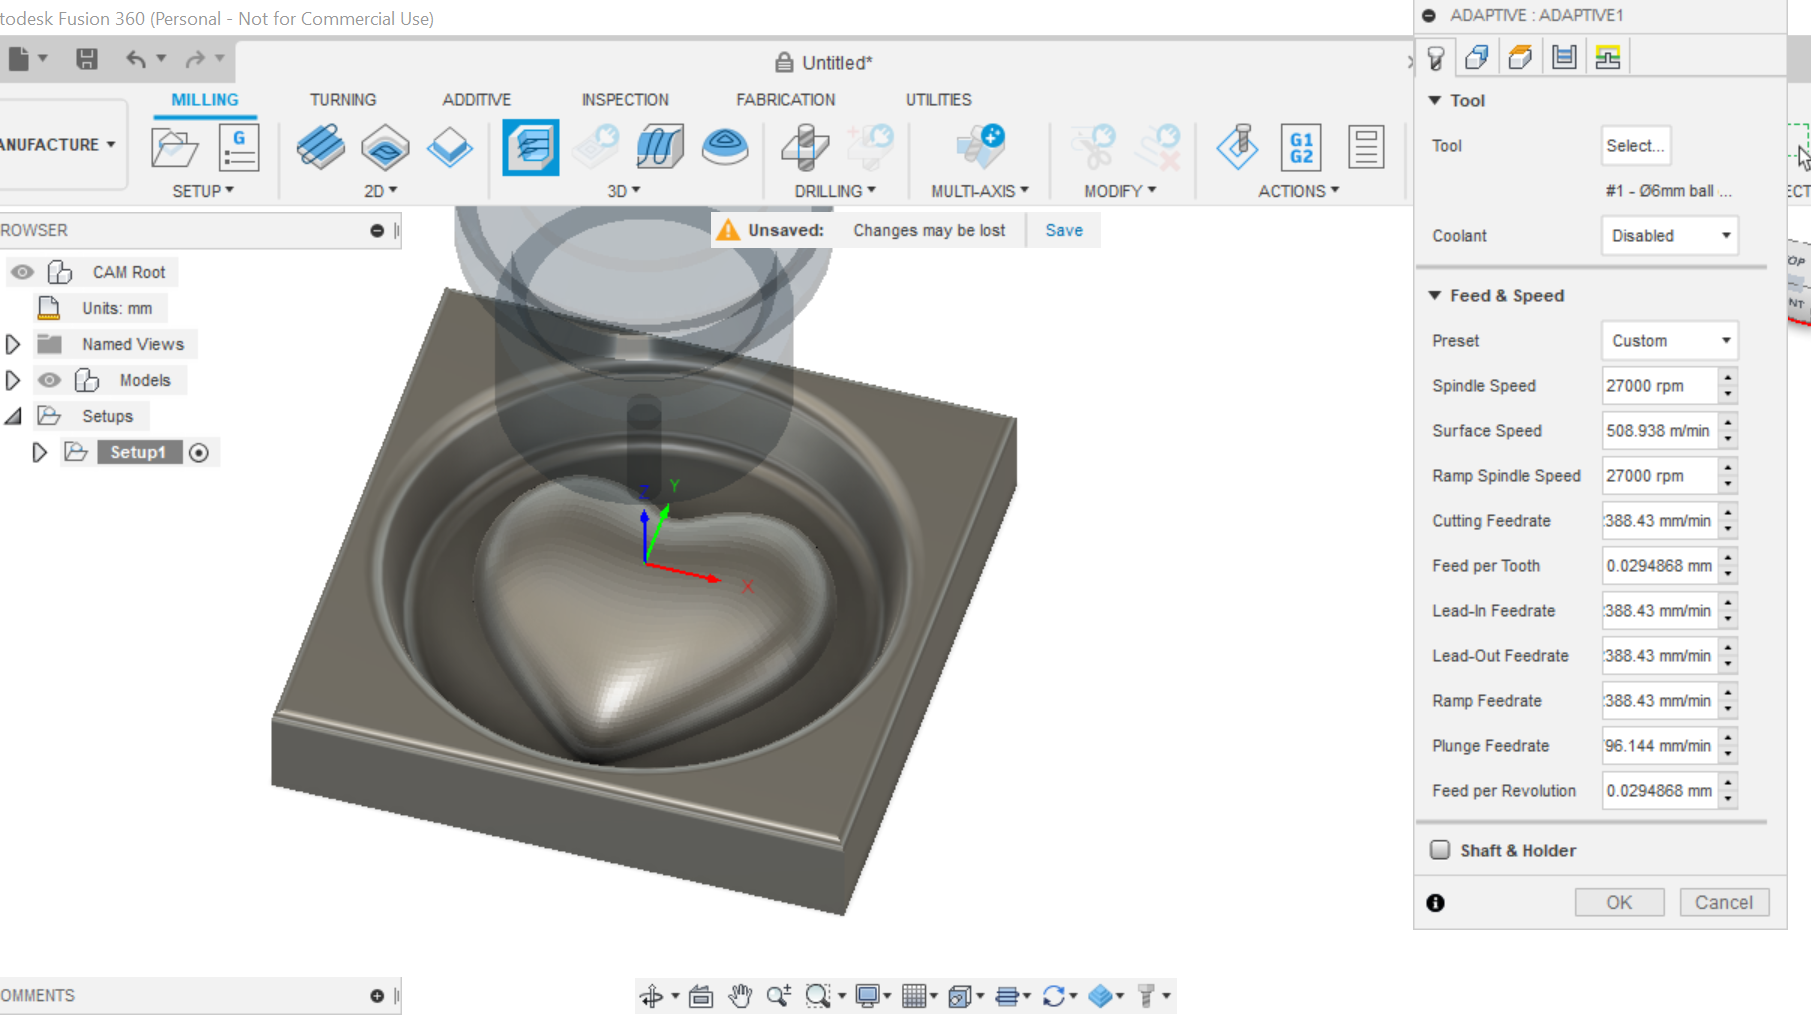
Task: Select the 3D Adaptive Clearing icon
Action: tap(531, 147)
